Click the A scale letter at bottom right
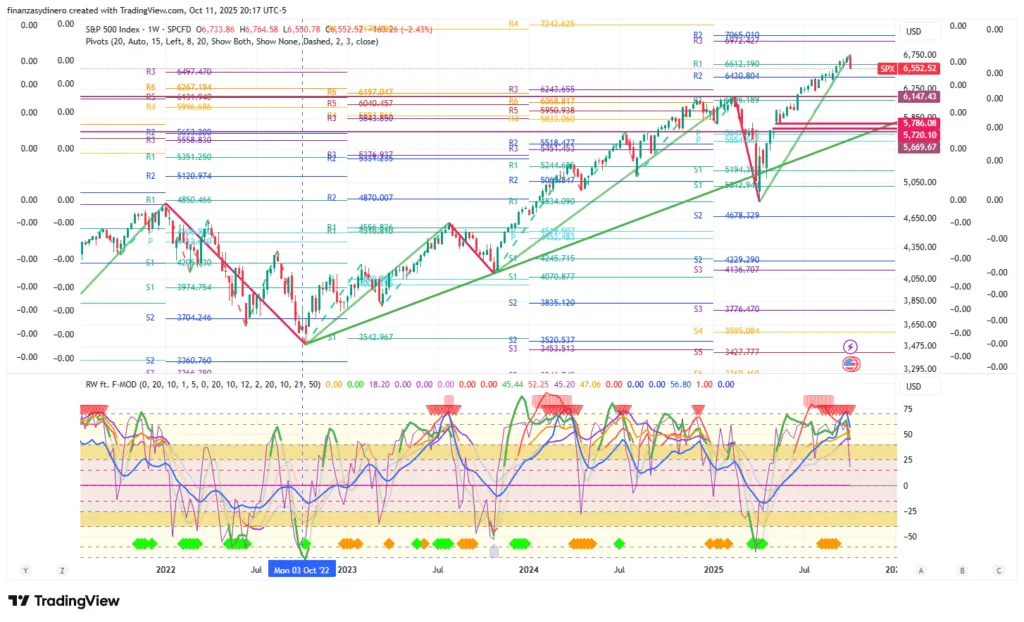1024x622 pixels. pyautogui.click(x=920, y=570)
